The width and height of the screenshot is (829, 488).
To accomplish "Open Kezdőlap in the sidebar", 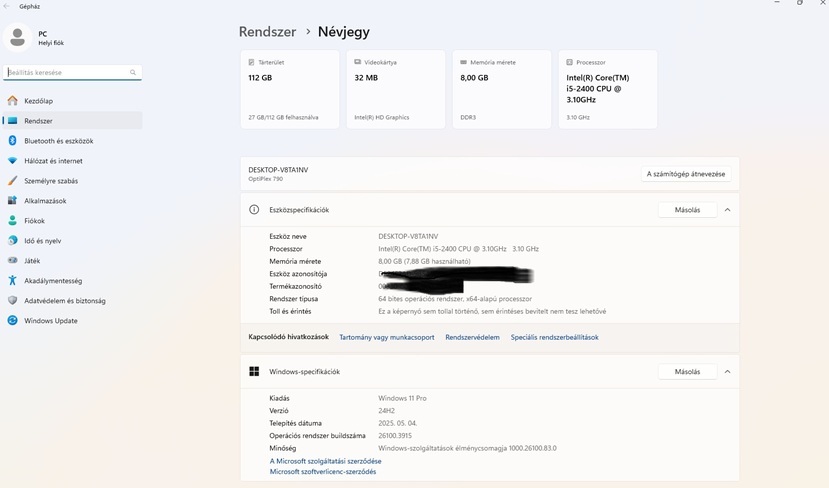I will pos(72,100).
